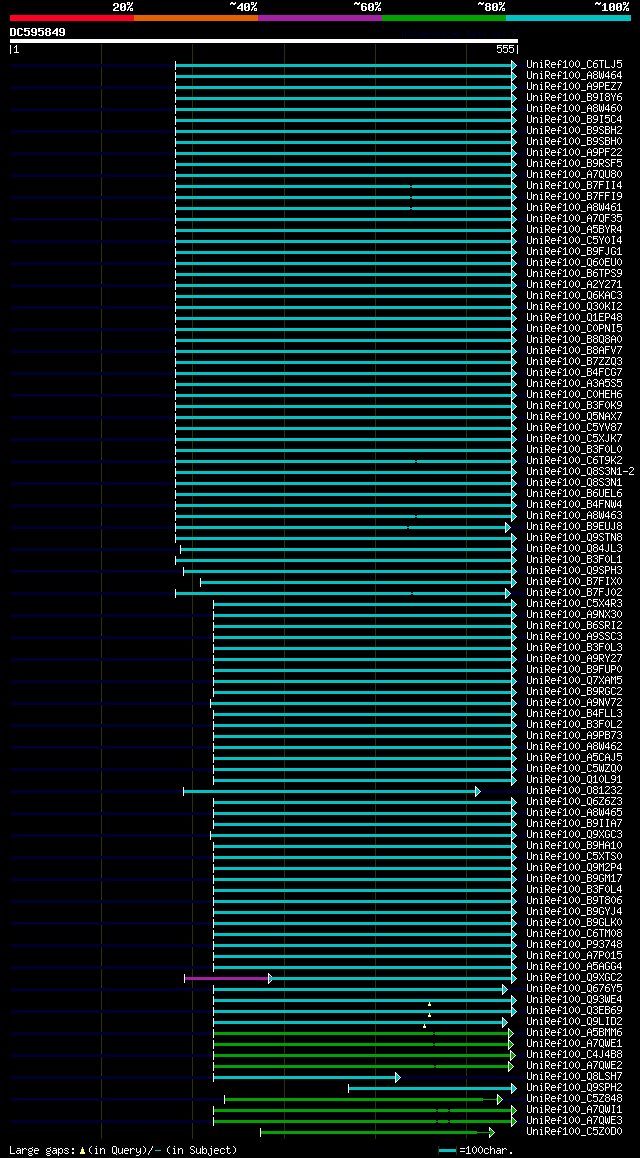This screenshot has width=640, height=1158.
Task: Click hit label UniRef100_Q6Z6Z3
Action: (574, 802)
